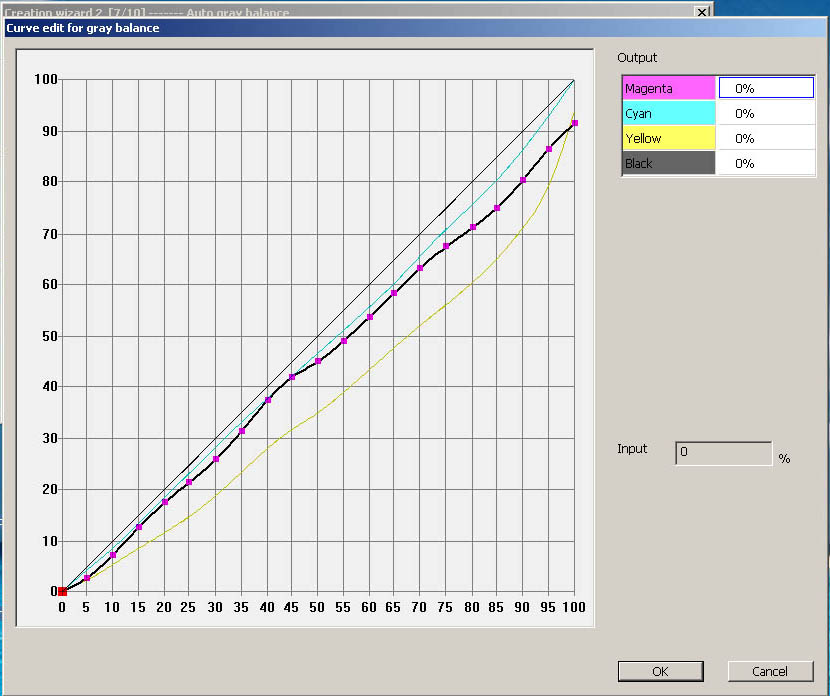Select magenta curve point at input 15
Image resolution: width=830 pixels, height=696 pixels.
click(139, 527)
